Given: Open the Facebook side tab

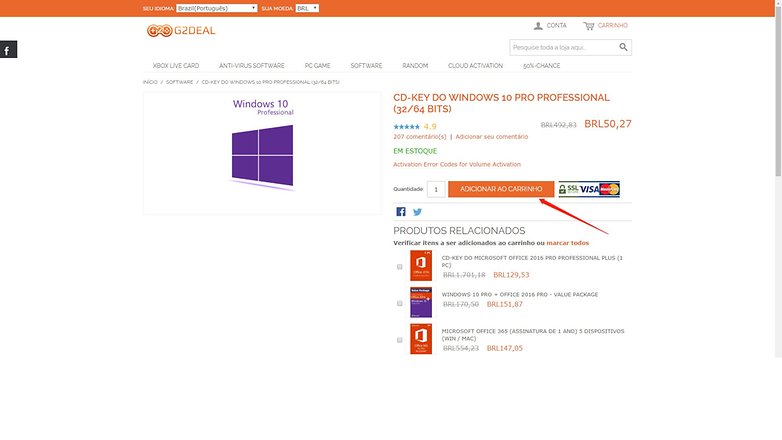Looking at the screenshot, I should (x=8, y=49).
